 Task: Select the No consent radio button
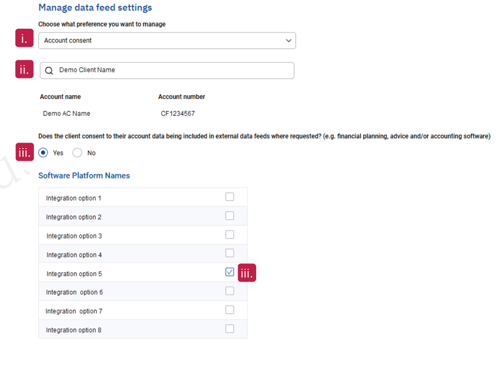coord(77,153)
